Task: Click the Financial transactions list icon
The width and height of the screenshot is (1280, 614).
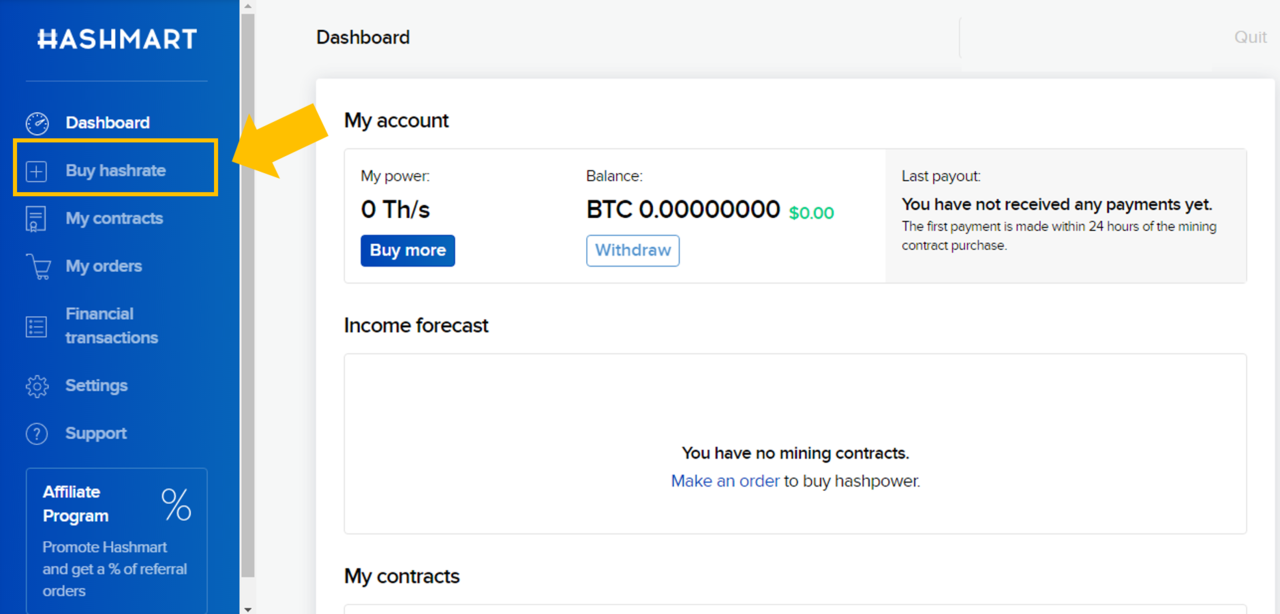Action: pos(36,326)
